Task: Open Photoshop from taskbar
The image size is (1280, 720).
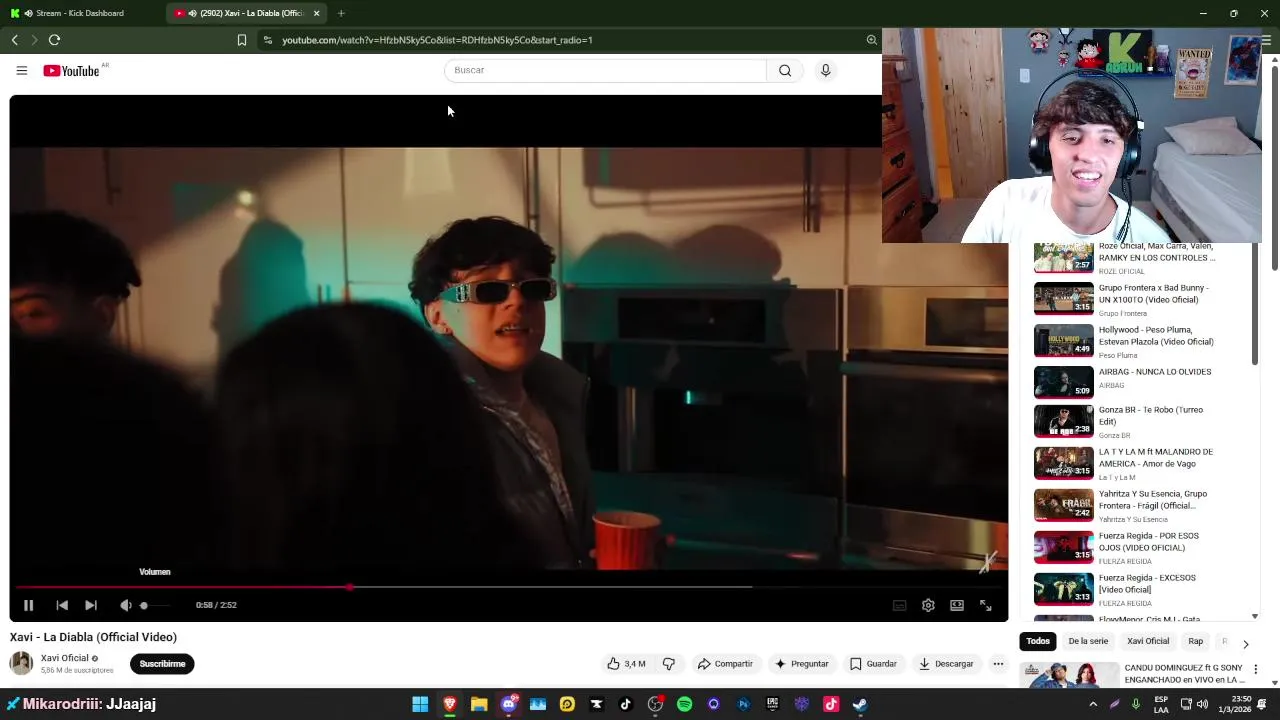Action: 743,704
